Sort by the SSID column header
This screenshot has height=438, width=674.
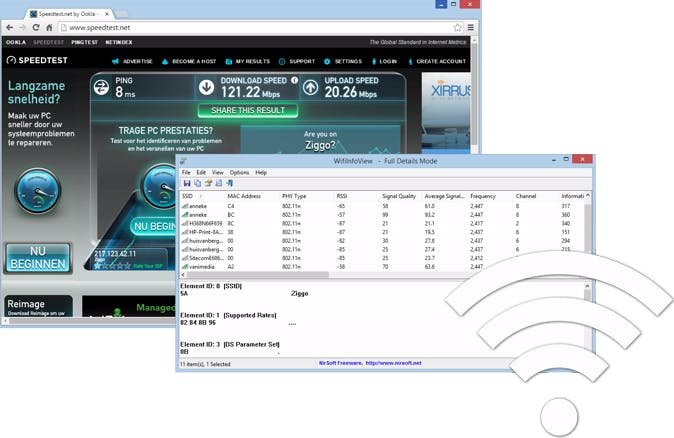tap(202, 196)
